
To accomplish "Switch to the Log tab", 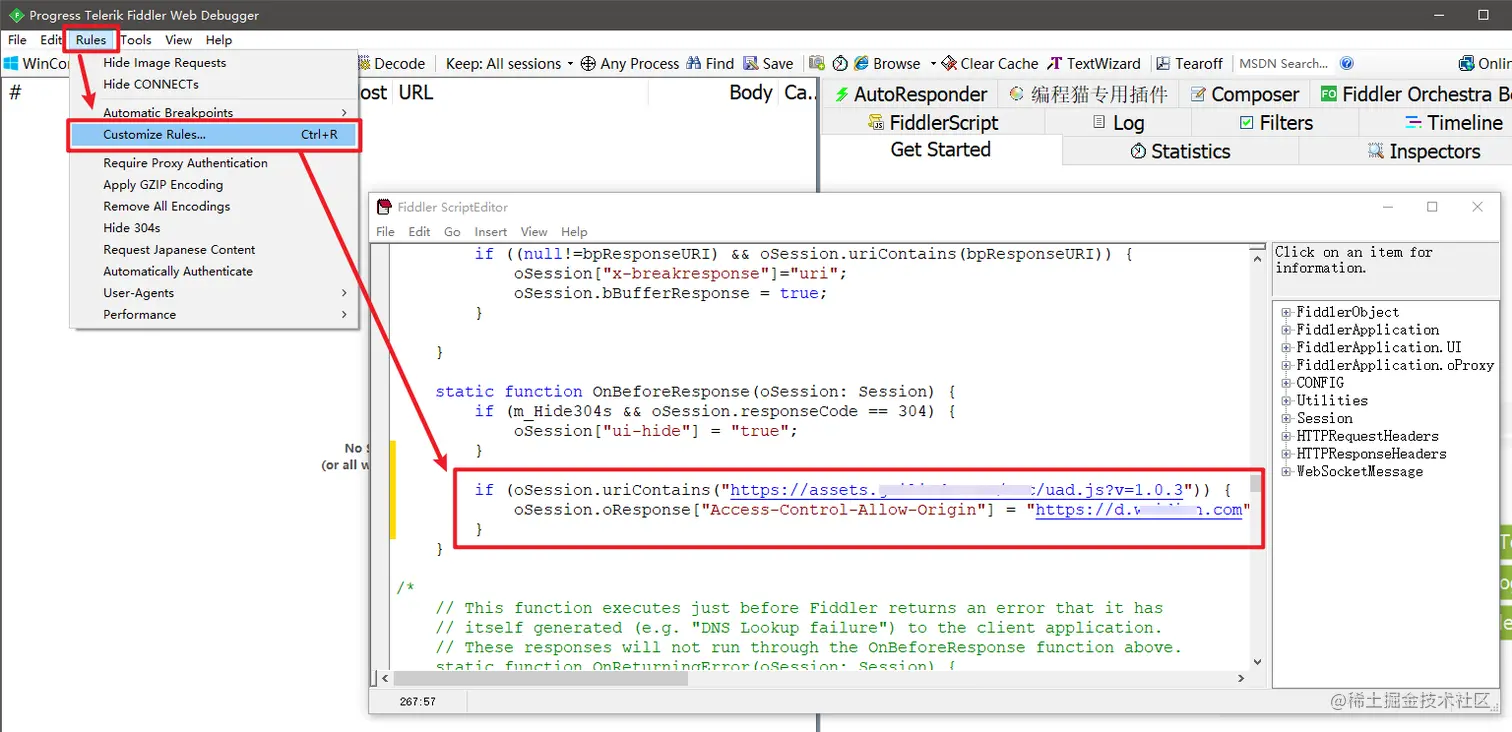I will pyautogui.click(x=1118, y=122).
